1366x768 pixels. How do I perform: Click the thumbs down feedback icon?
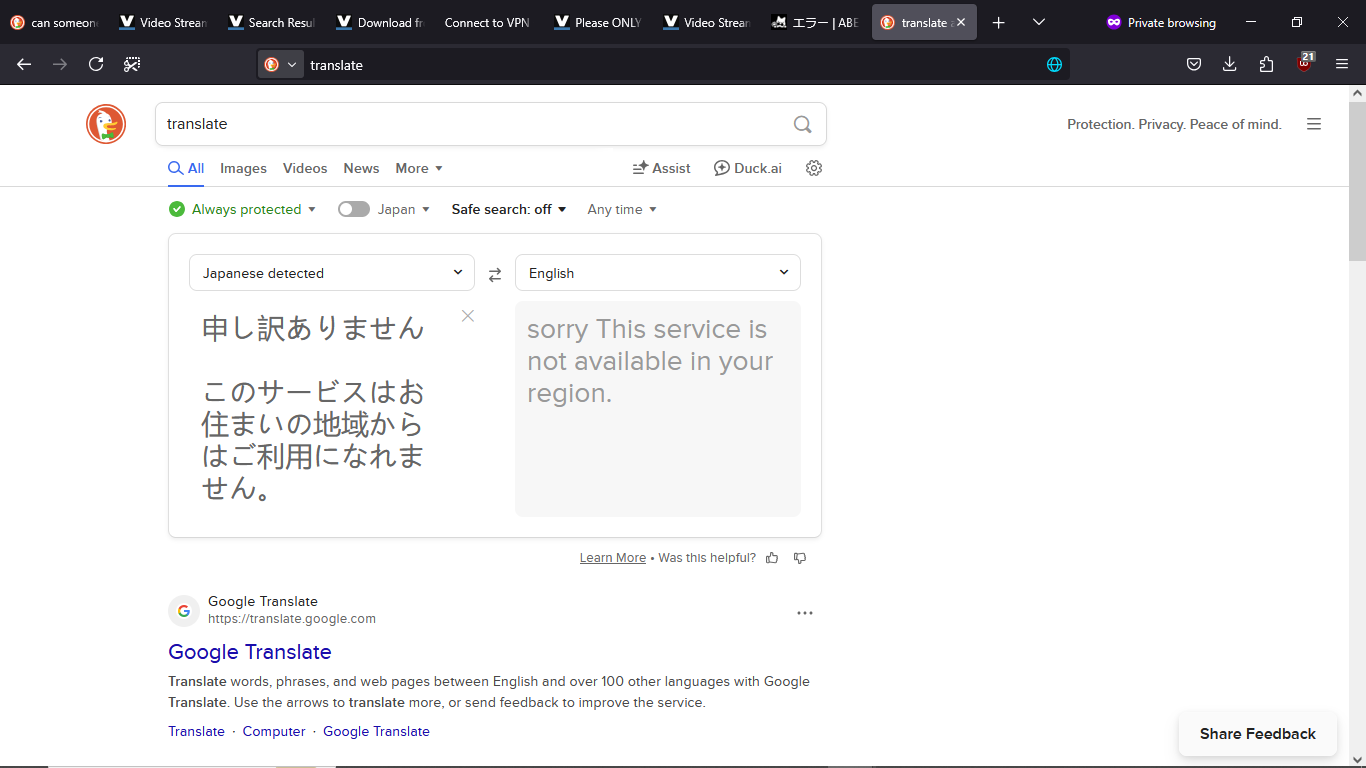coord(799,558)
